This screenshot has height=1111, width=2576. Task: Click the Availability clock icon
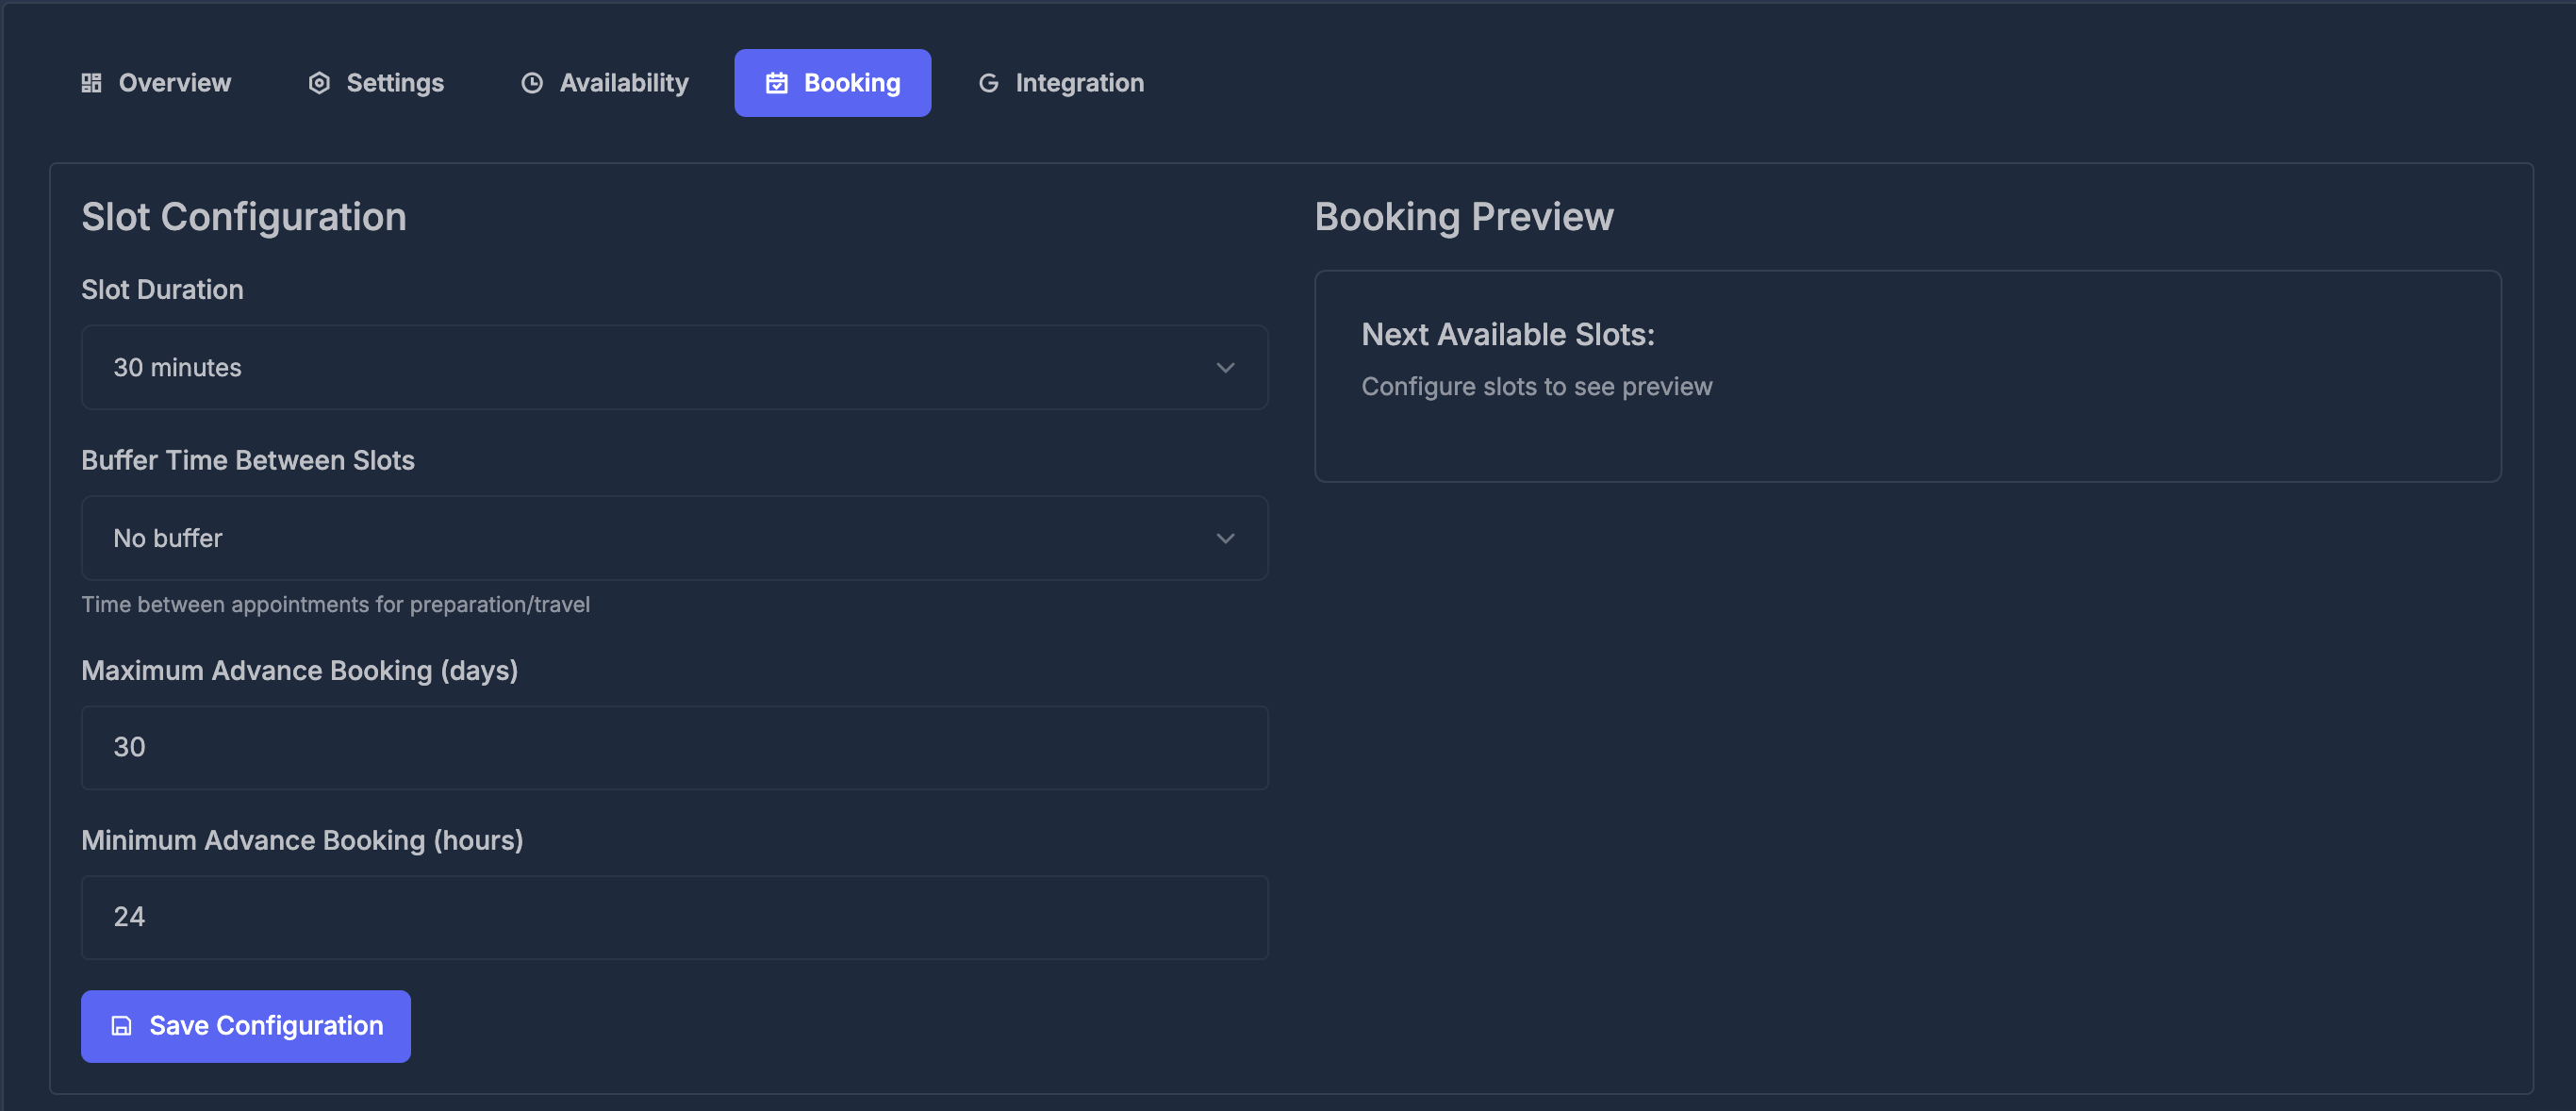tap(532, 83)
